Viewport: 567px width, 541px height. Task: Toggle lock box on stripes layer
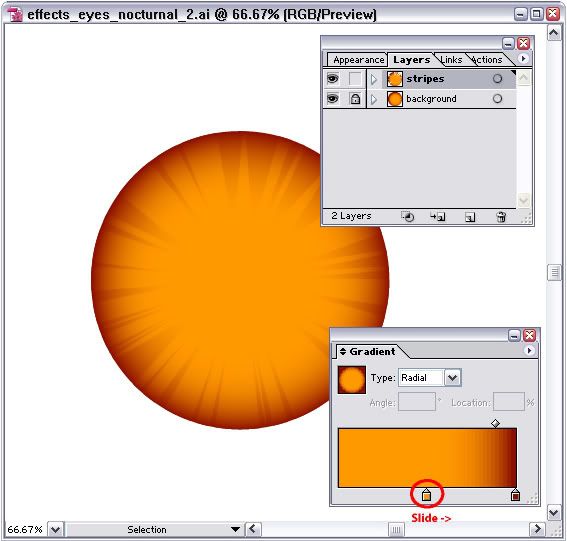[355, 79]
